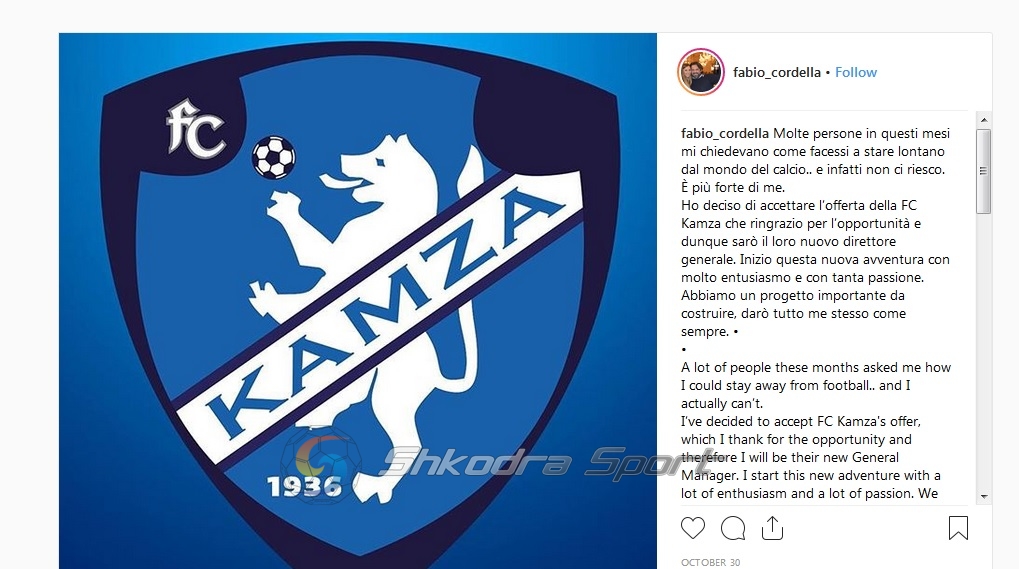This screenshot has height=569, width=1019.
Task: Click the October 30 post date
Action: 710,563
